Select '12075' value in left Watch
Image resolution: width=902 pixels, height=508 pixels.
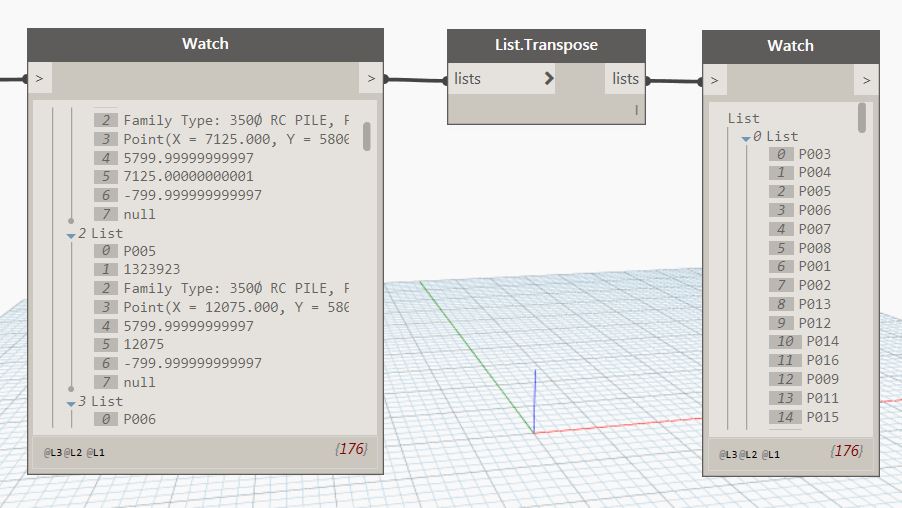(x=144, y=344)
